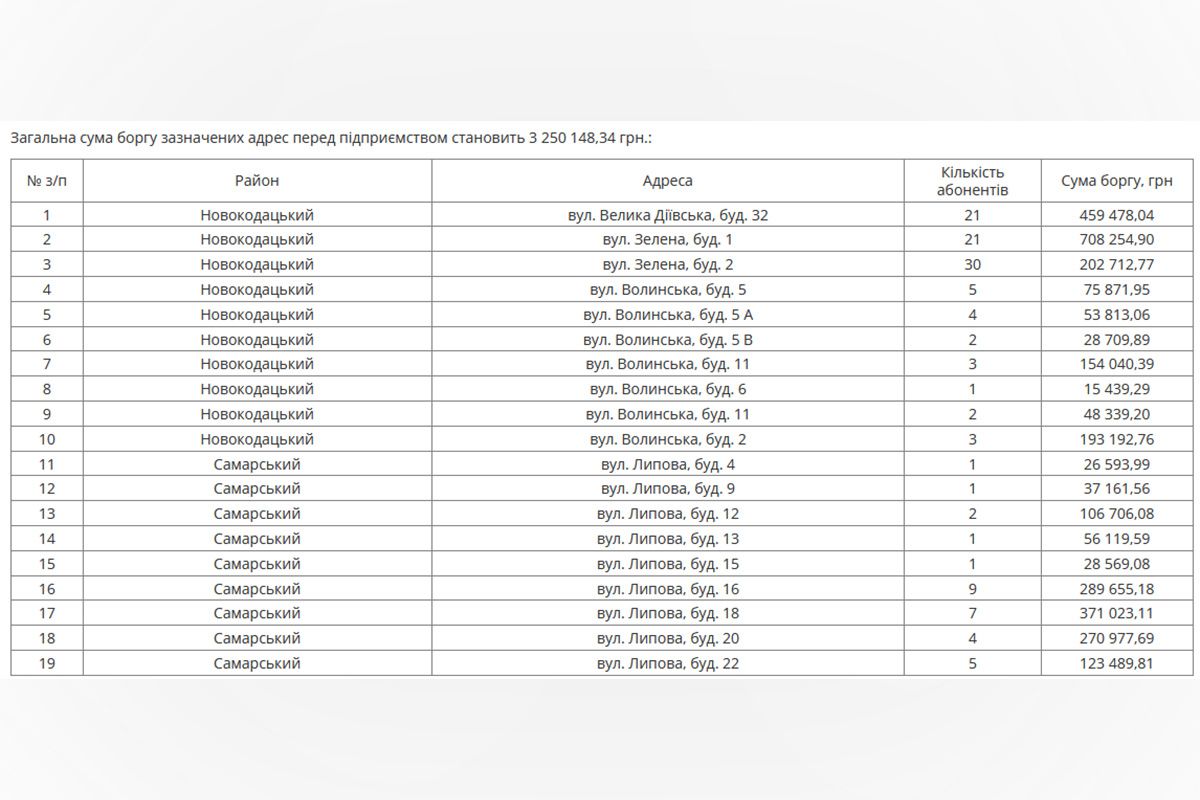Click address "вул. Волинська, буд. 6"
Screen dimensions: 1200x800
pyautogui.click(x=667, y=390)
